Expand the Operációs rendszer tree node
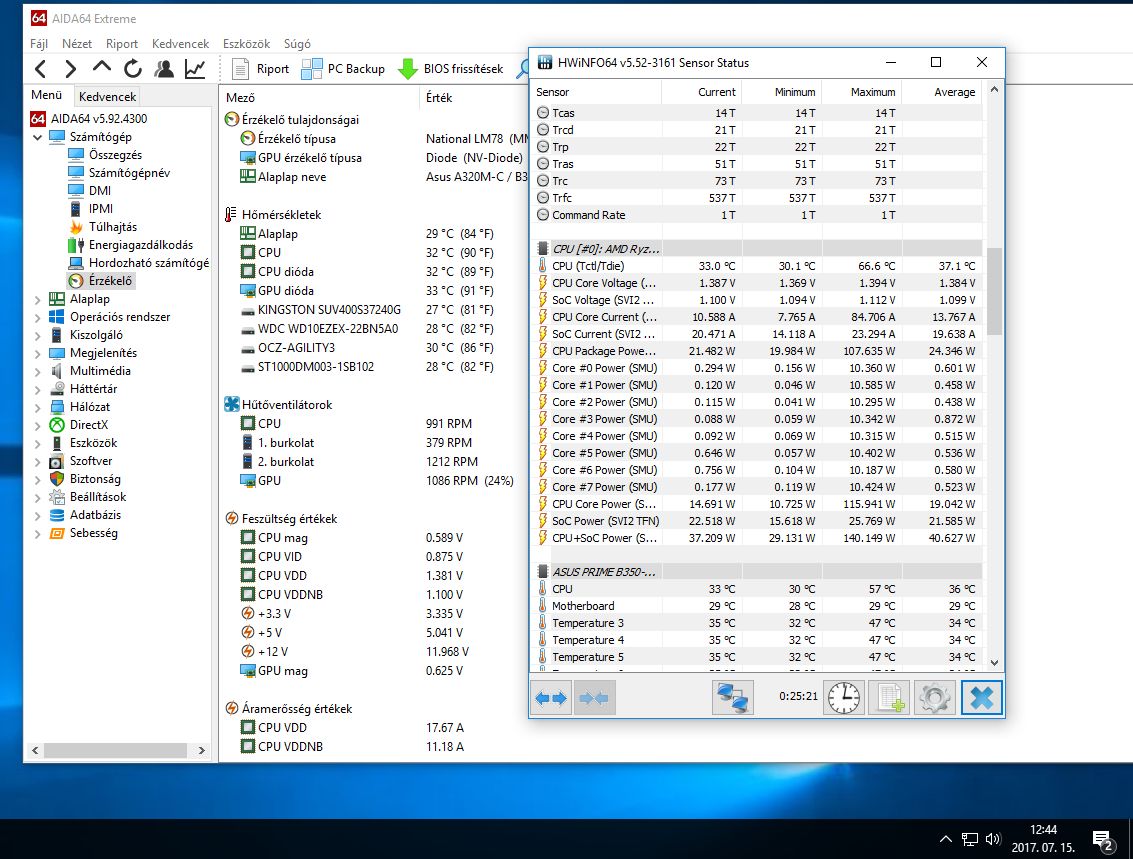This screenshot has height=859, width=1133. click(x=37, y=317)
